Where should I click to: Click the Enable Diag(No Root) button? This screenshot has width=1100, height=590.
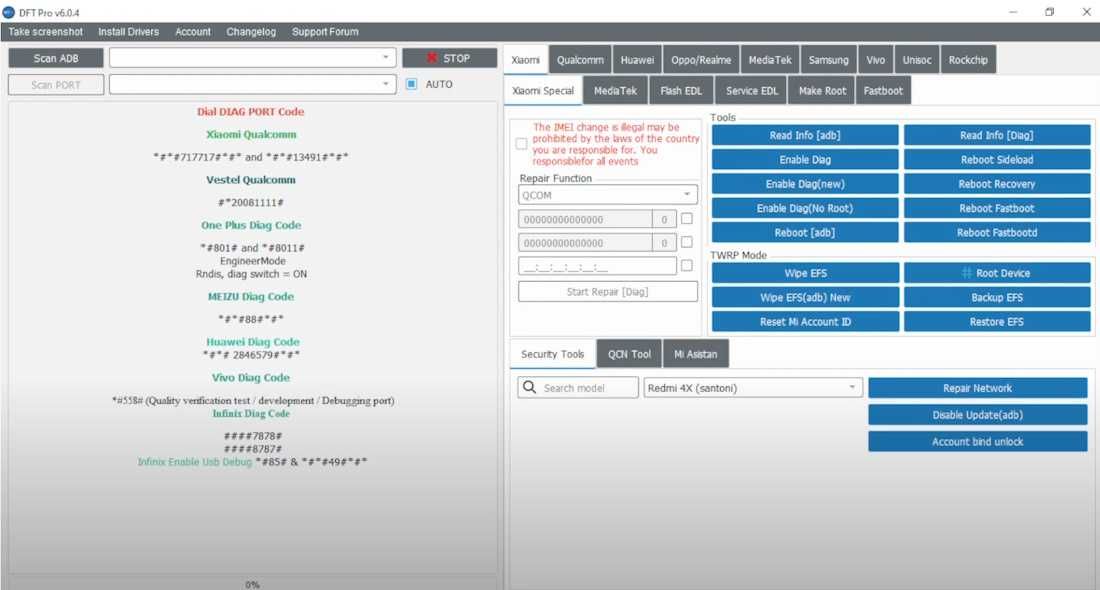[x=805, y=208]
